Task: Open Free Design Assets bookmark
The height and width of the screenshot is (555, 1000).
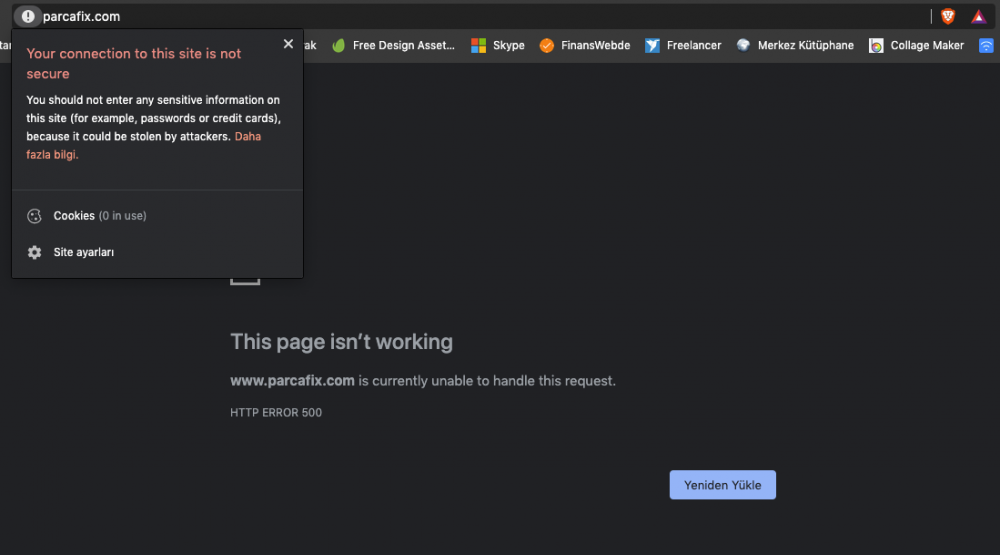Action: (393, 45)
